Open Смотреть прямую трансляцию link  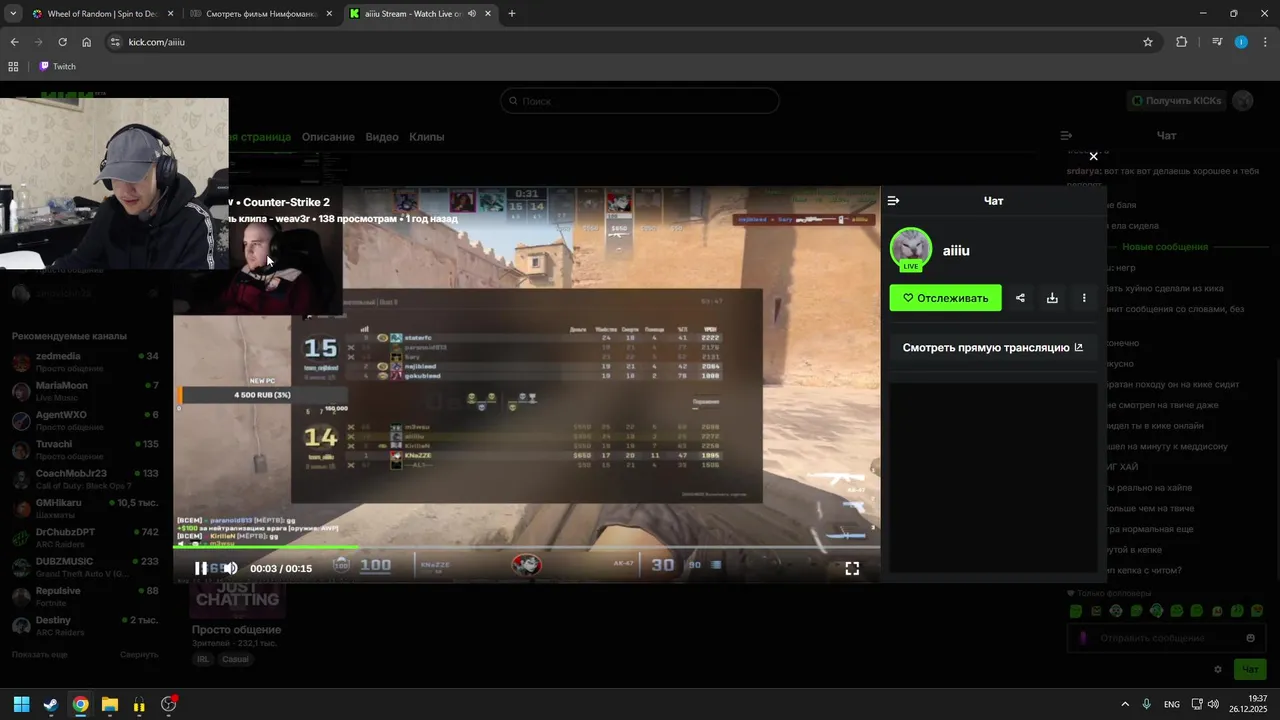click(x=993, y=348)
